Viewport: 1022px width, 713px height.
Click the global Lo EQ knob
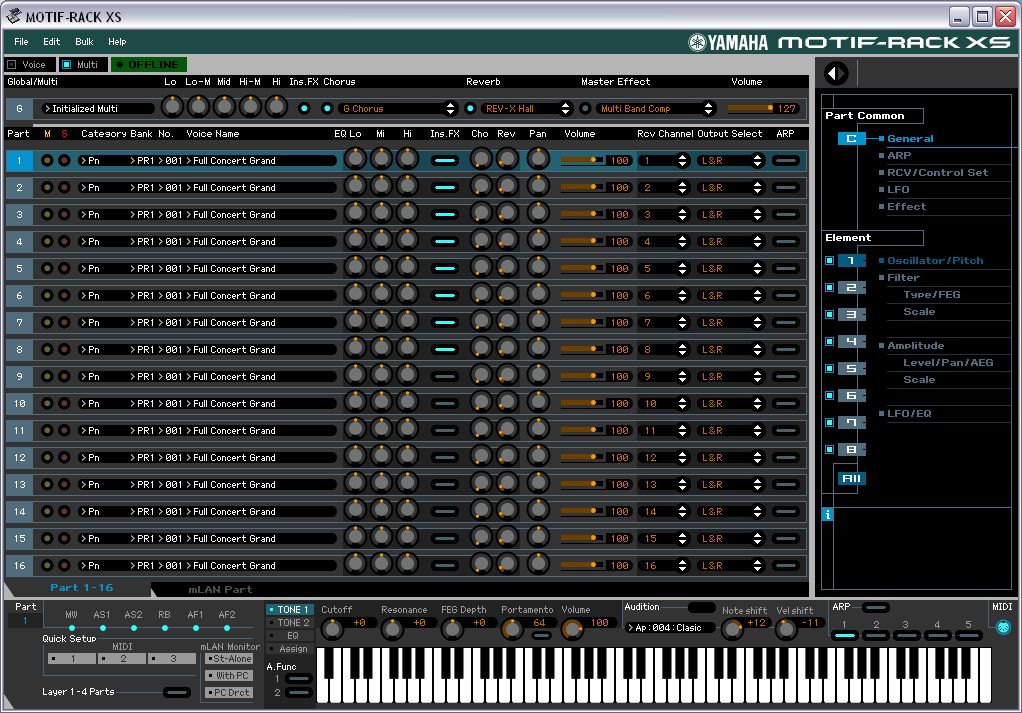click(172, 106)
